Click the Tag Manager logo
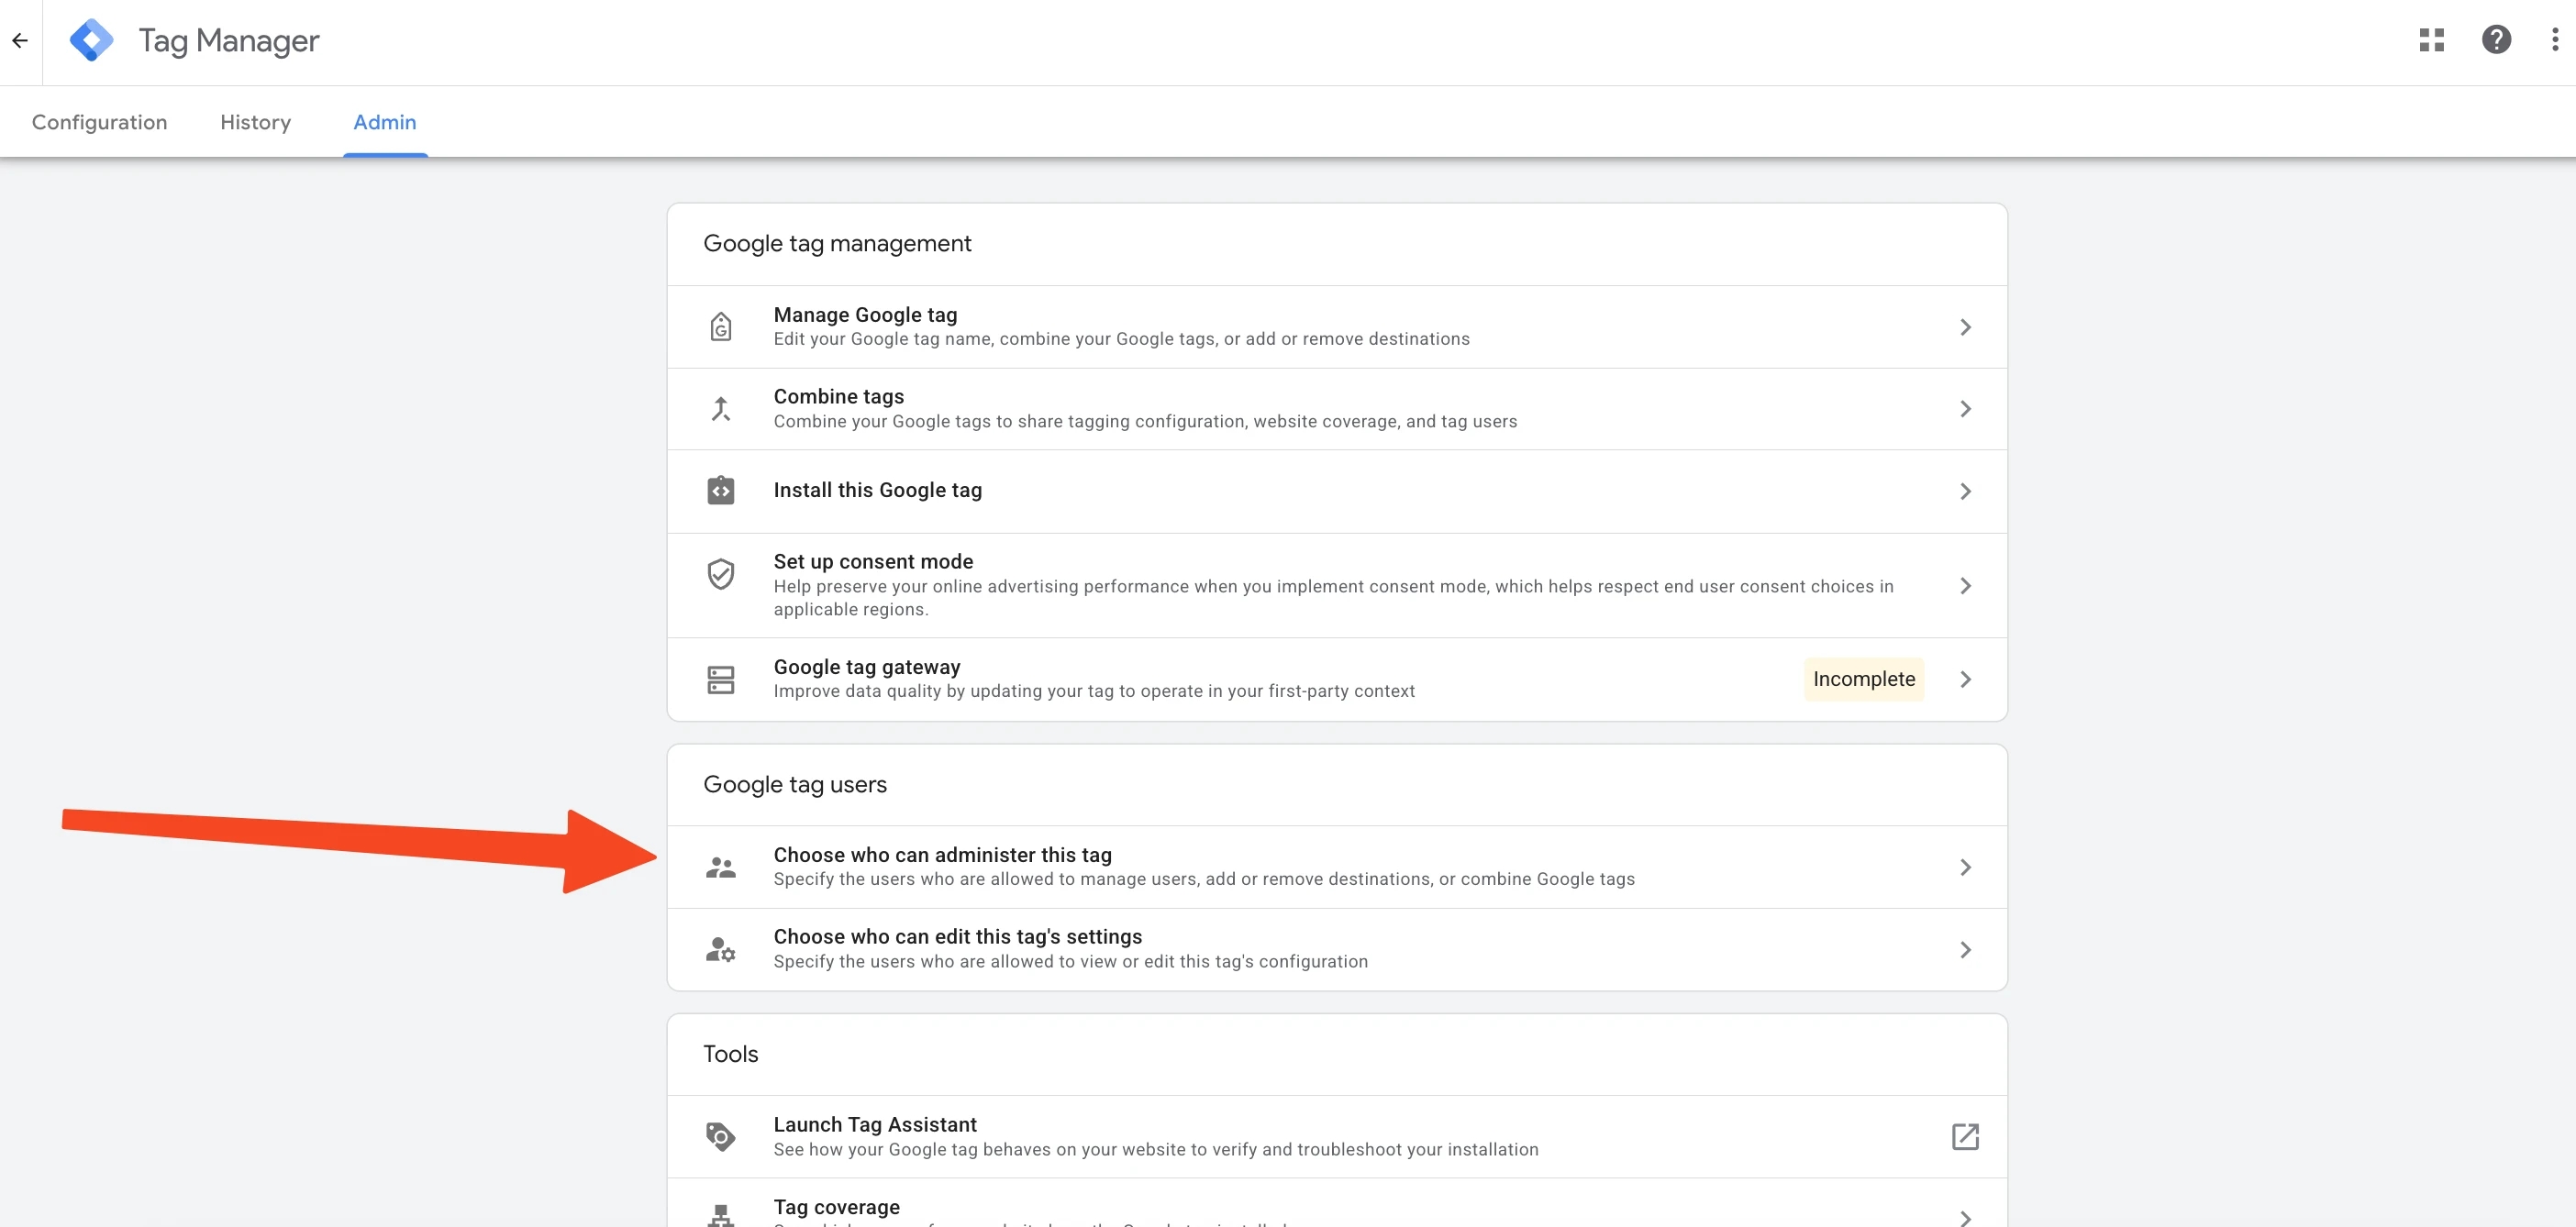The image size is (2576, 1227). click(91, 41)
